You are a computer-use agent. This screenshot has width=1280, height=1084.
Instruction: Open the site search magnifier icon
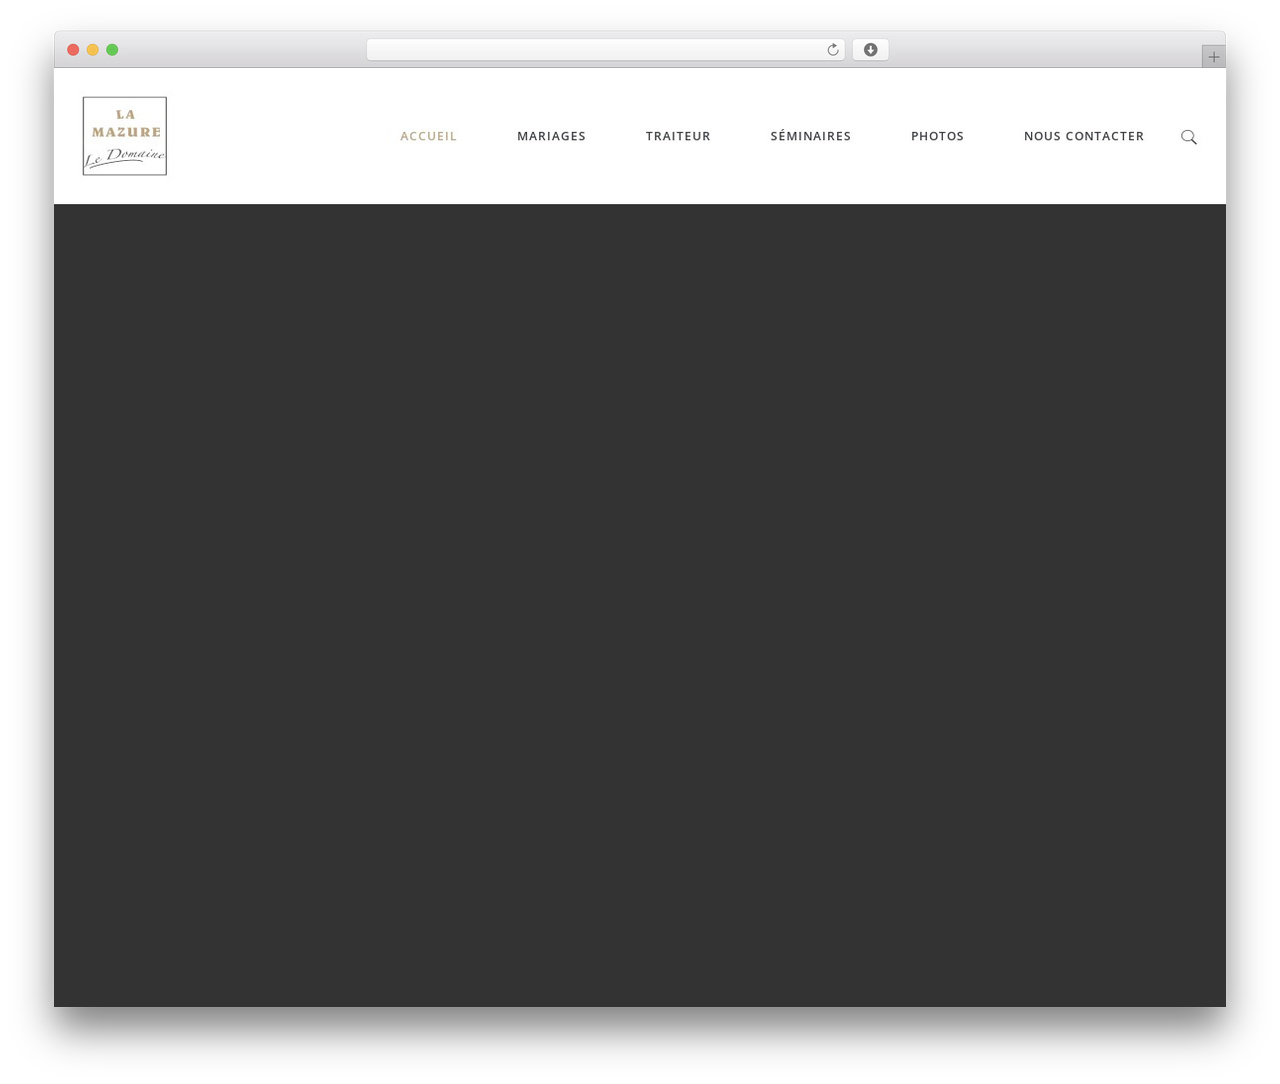[x=1188, y=137]
